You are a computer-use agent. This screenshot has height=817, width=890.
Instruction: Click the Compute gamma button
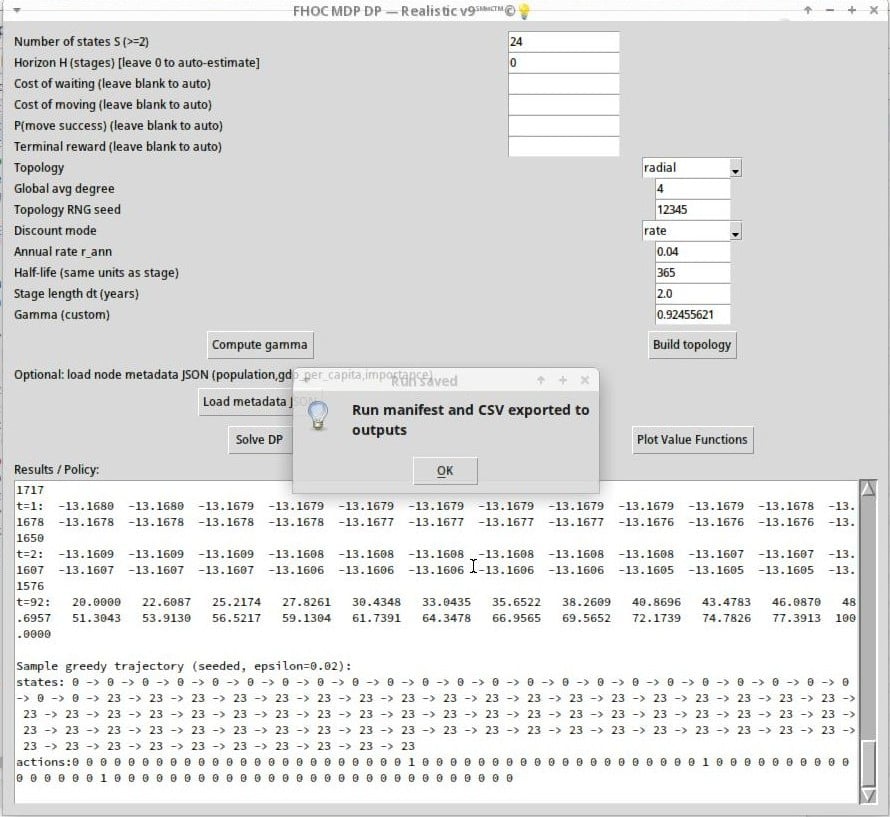pos(260,345)
